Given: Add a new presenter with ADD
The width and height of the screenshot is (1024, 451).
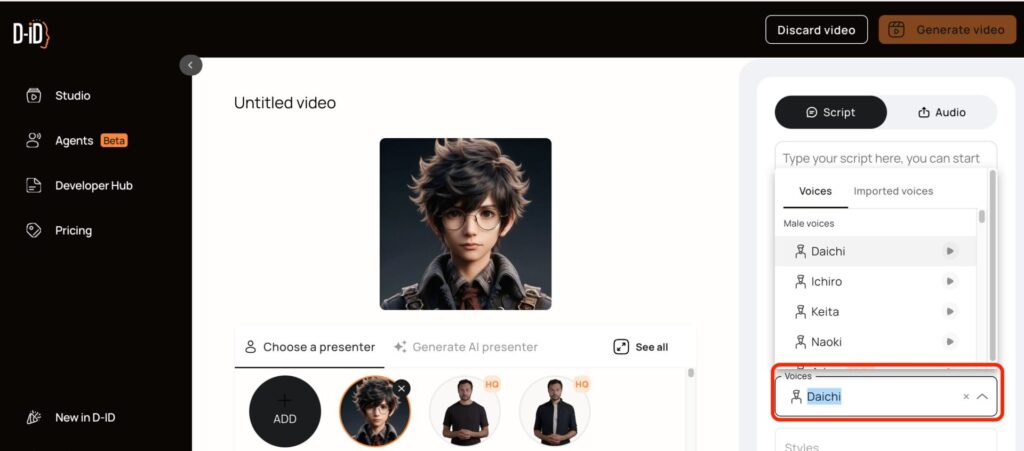Looking at the screenshot, I should [285, 411].
